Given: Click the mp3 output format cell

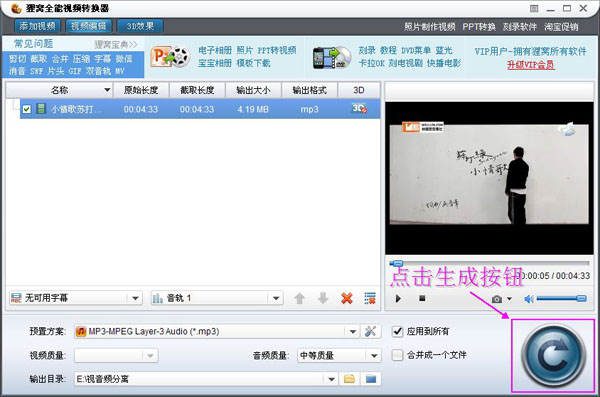Looking at the screenshot, I should click(310, 109).
